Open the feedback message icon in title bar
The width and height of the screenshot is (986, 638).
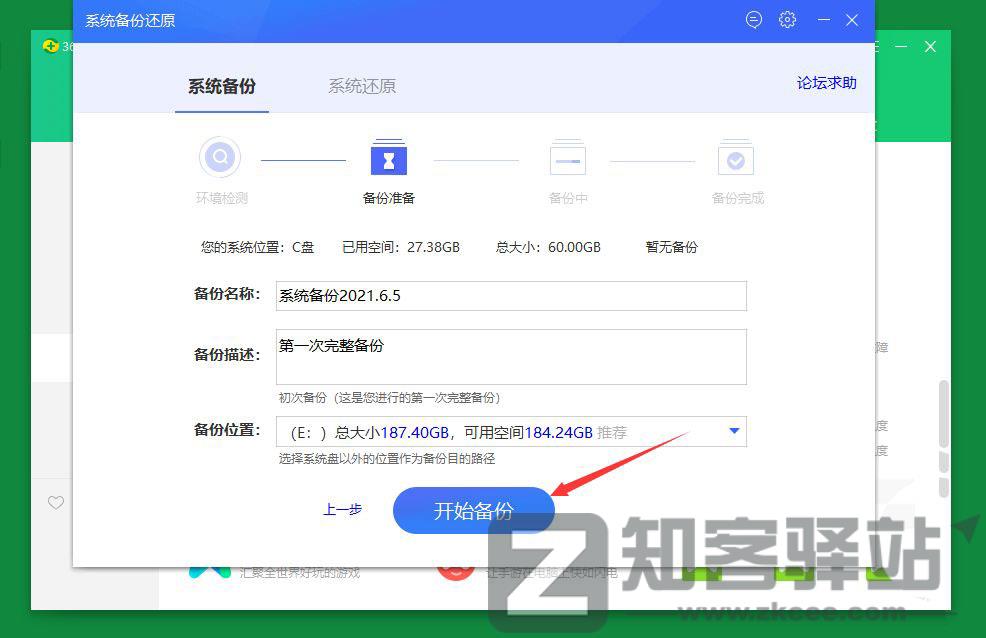[753, 19]
